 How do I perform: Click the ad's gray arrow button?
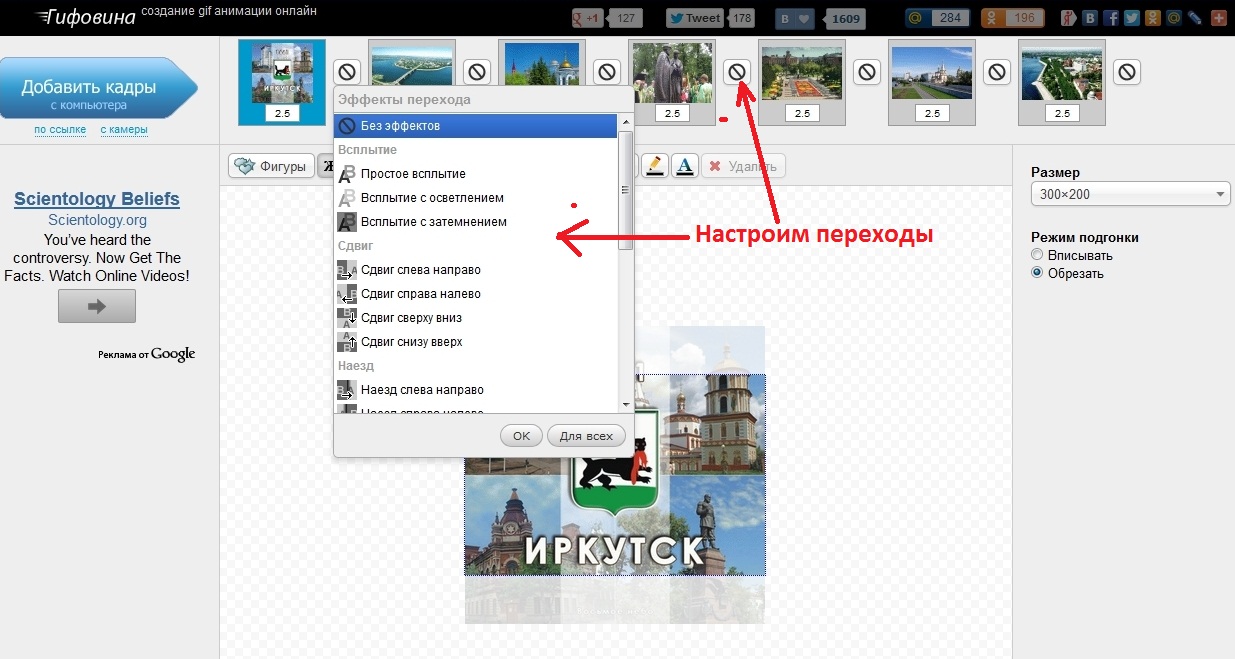click(97, 306)
